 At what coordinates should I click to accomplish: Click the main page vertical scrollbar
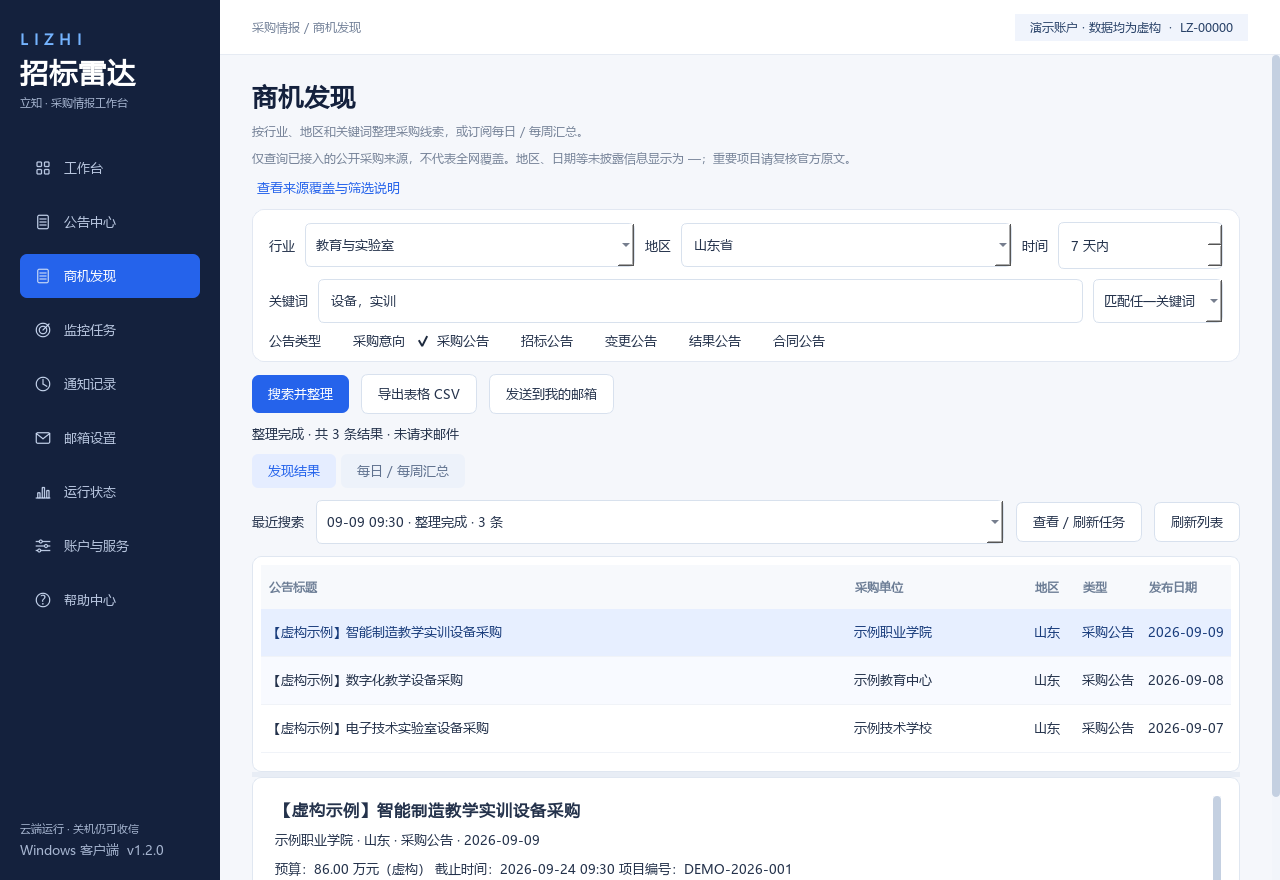[1275, 426]
